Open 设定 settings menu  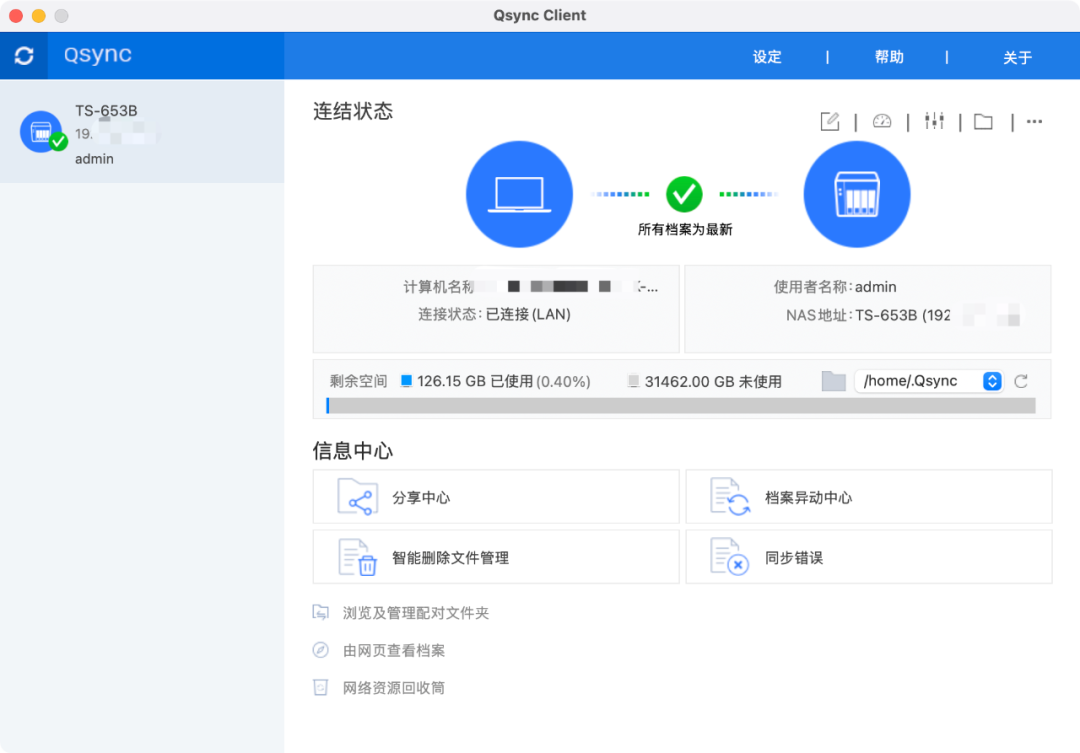(767, 57)
